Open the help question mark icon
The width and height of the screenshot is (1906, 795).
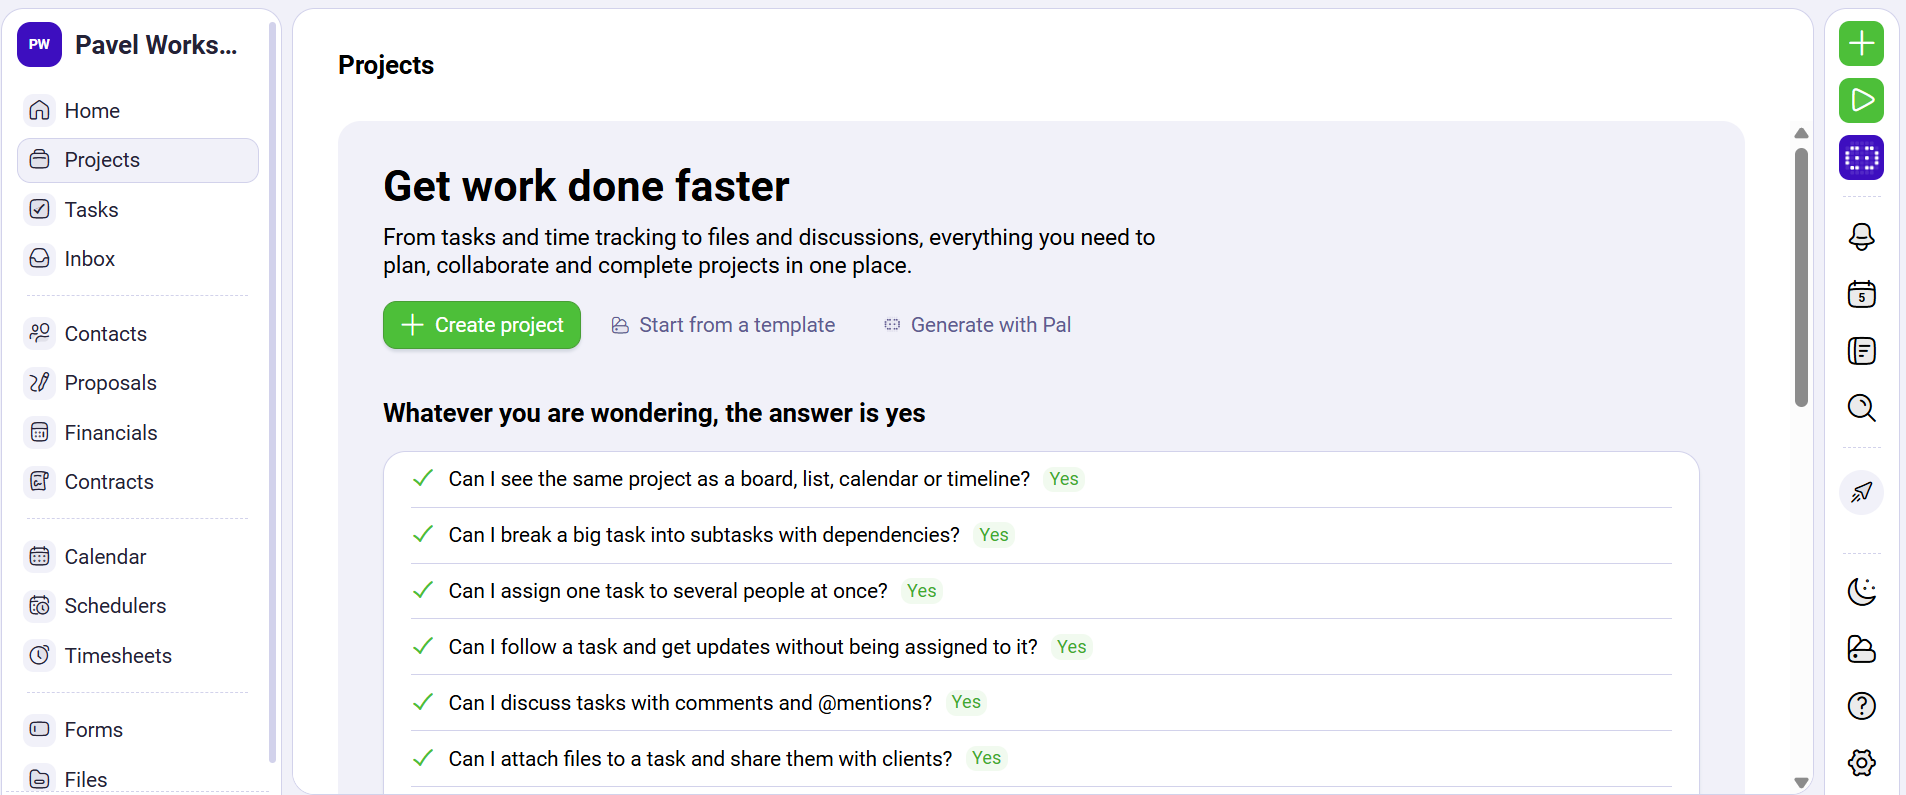click(x=1861, y=706)
